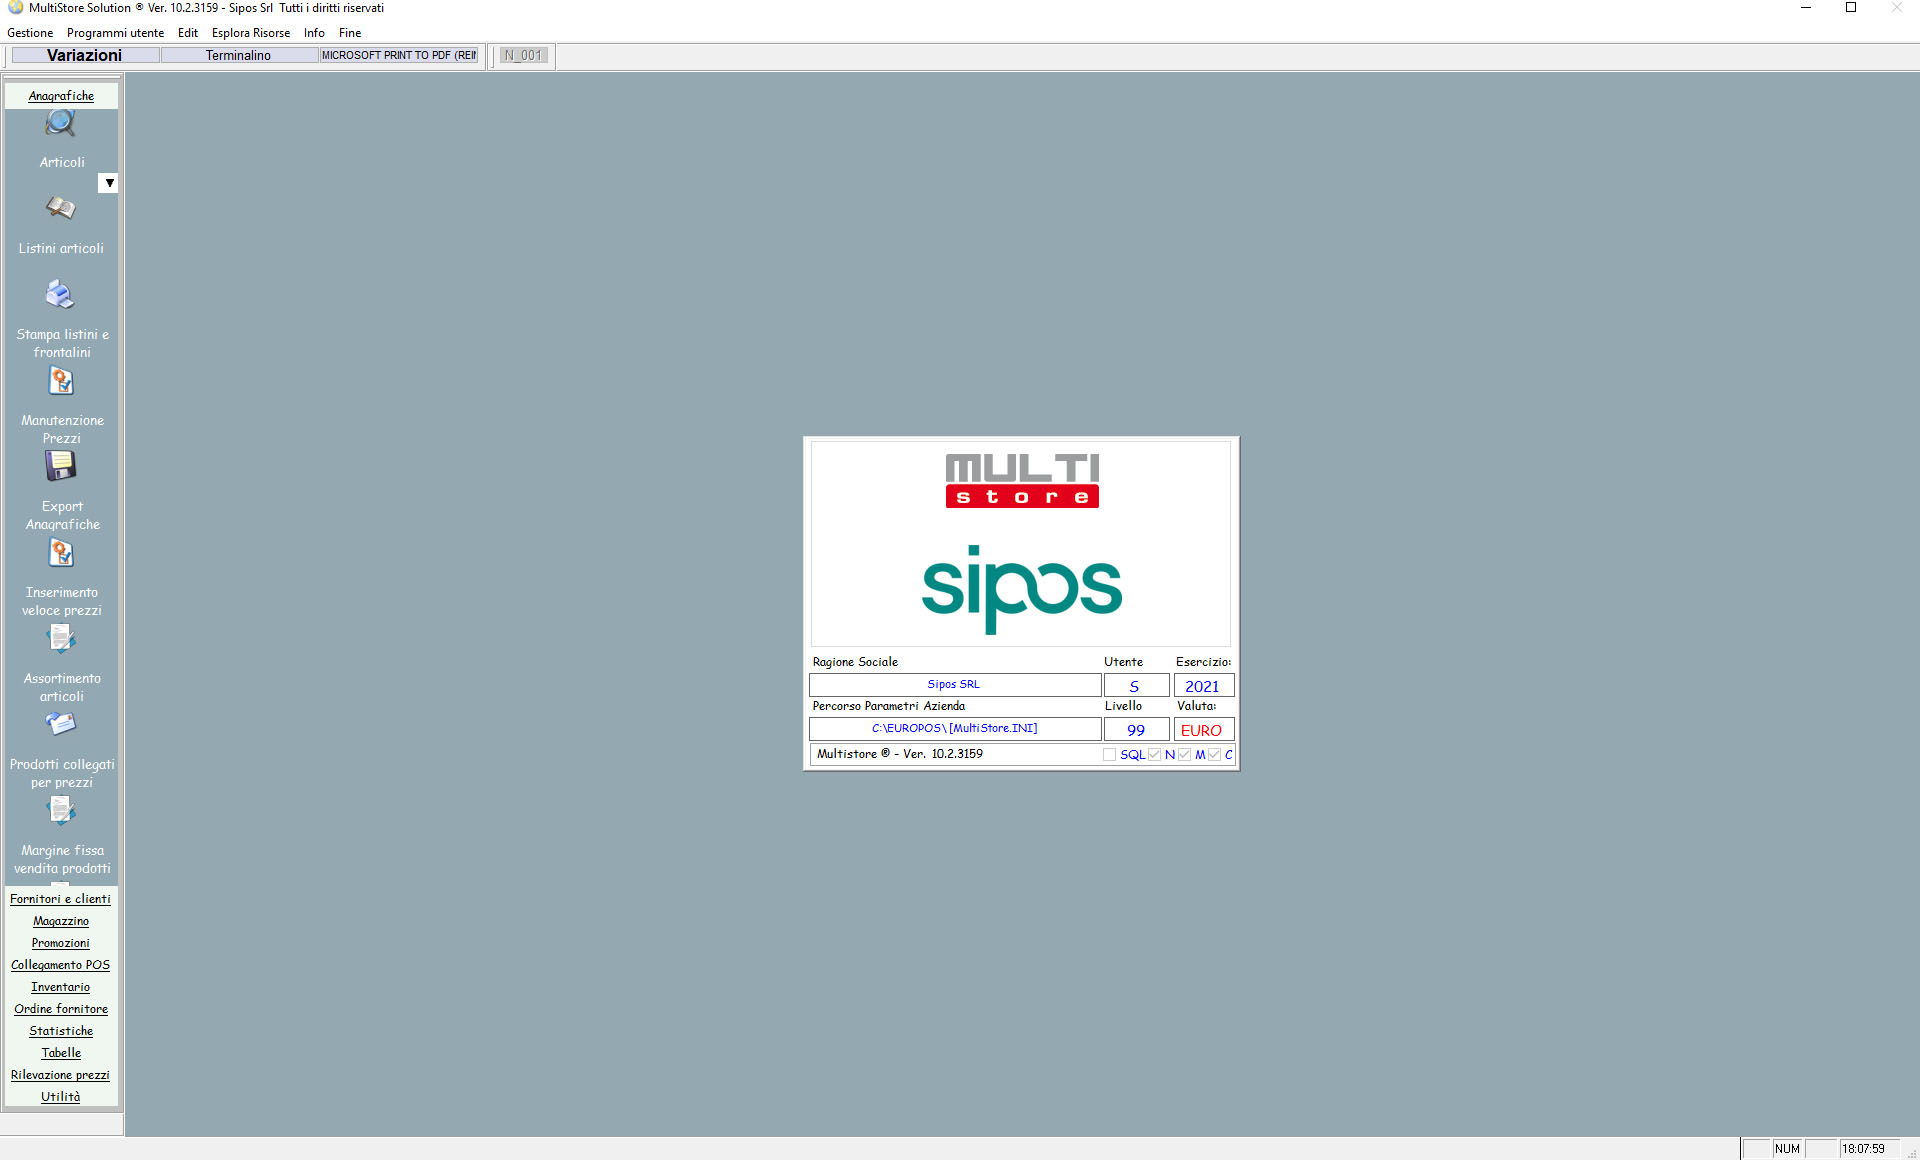Click the Manutenzione Prezzi label
Image resolution: width=1920 pixels, height=1160 pixels.
(x=62, y=429)
